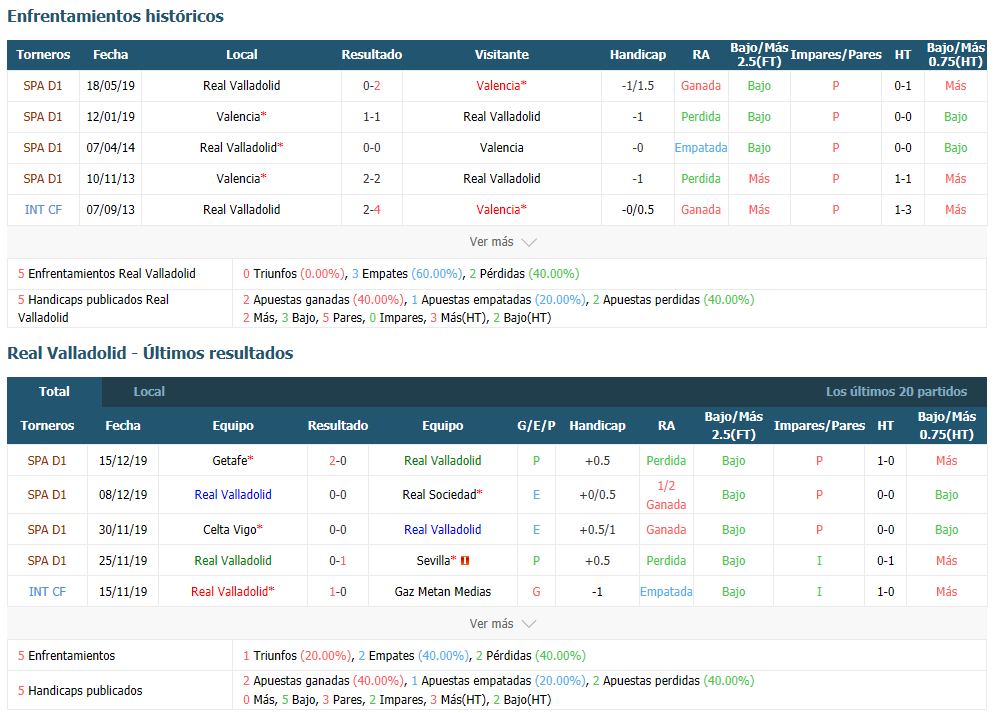The image size is (994, 713).
Task: Select the +0.5/1 handicap value
Action: tap(597, 530)
